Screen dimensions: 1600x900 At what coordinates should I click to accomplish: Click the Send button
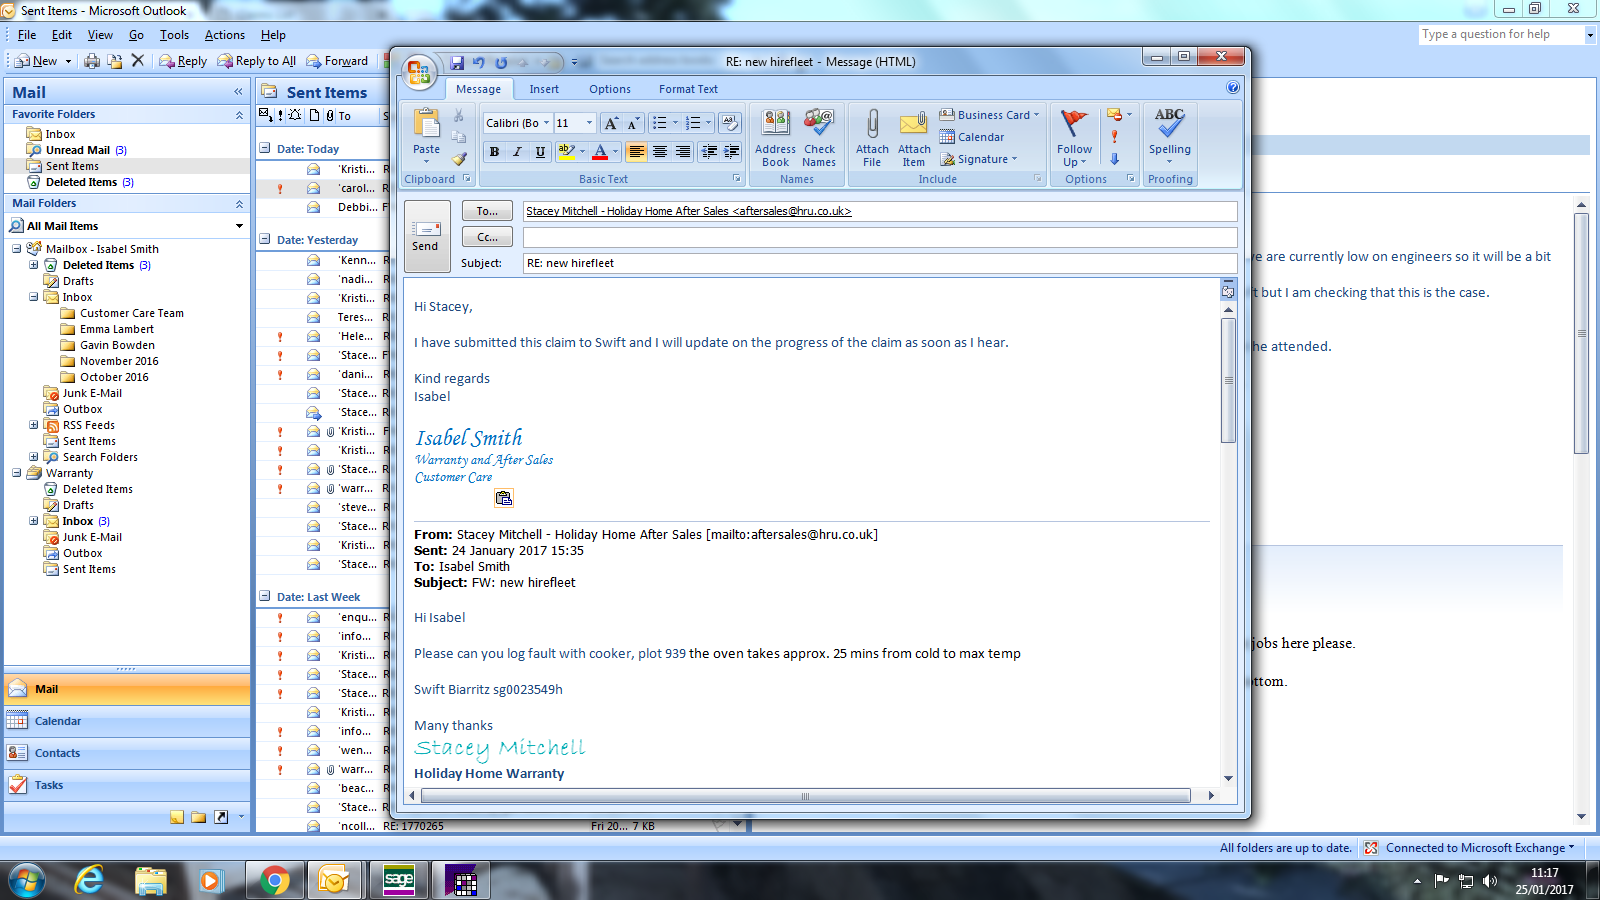tap(425, 236)
